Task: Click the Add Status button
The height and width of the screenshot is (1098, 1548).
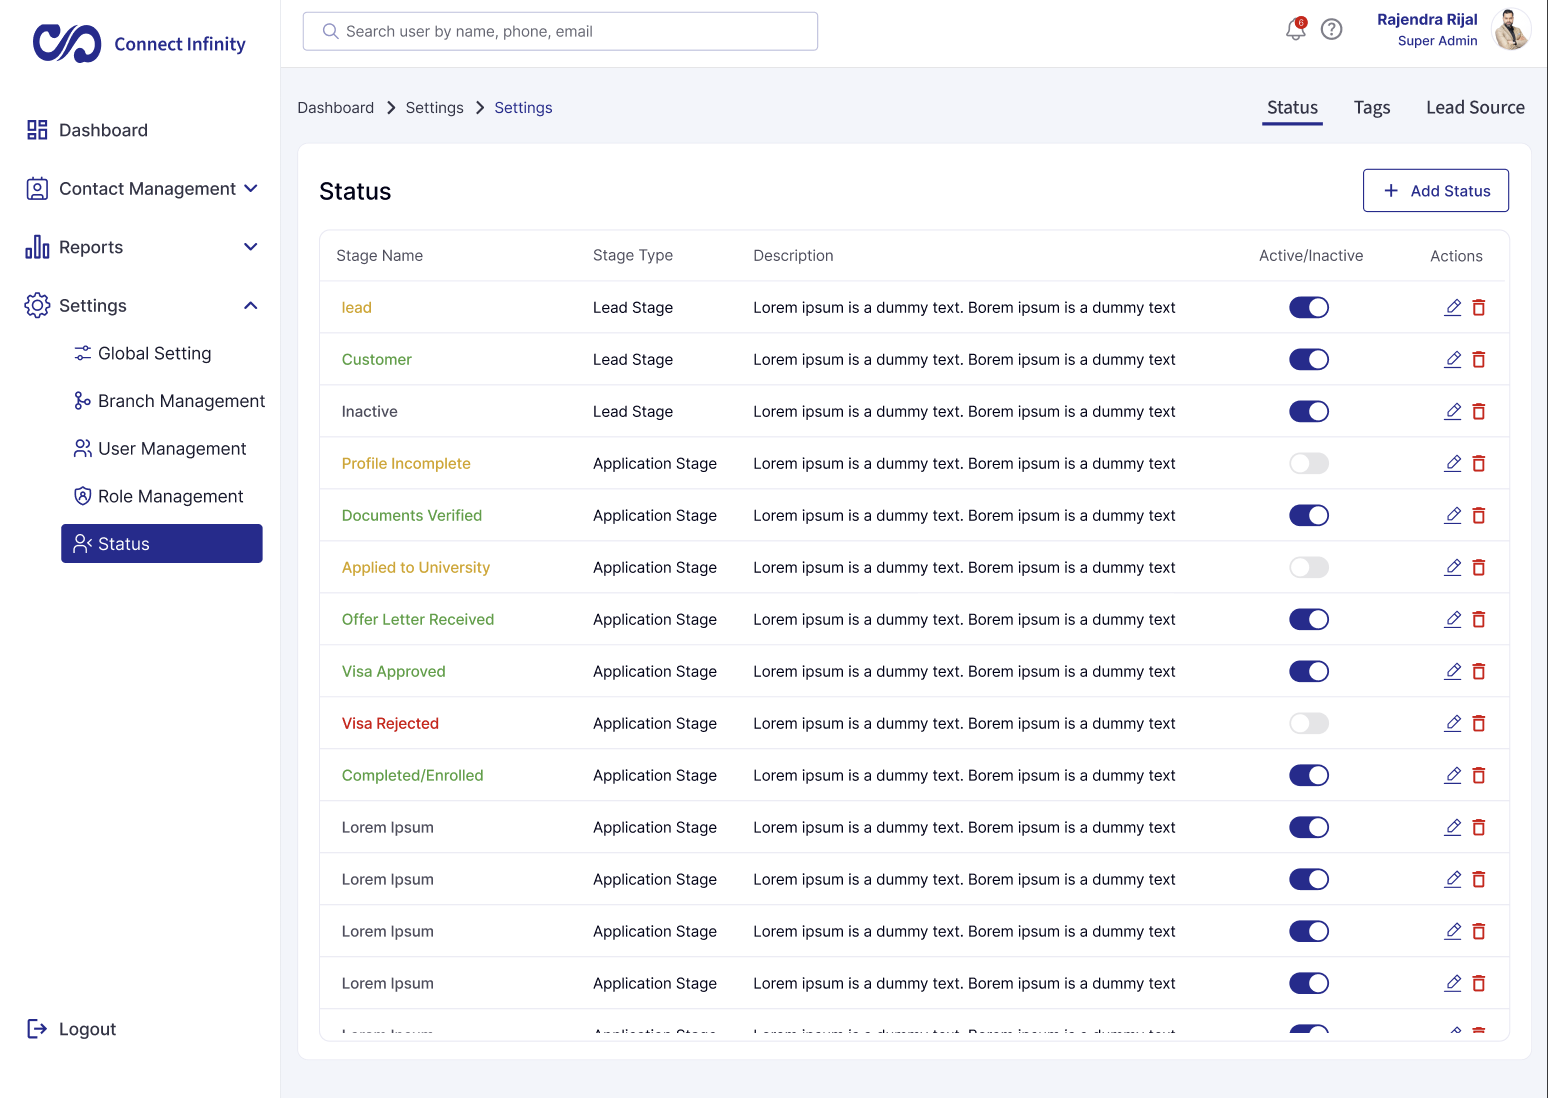Action: click(x=1435, y=190)
